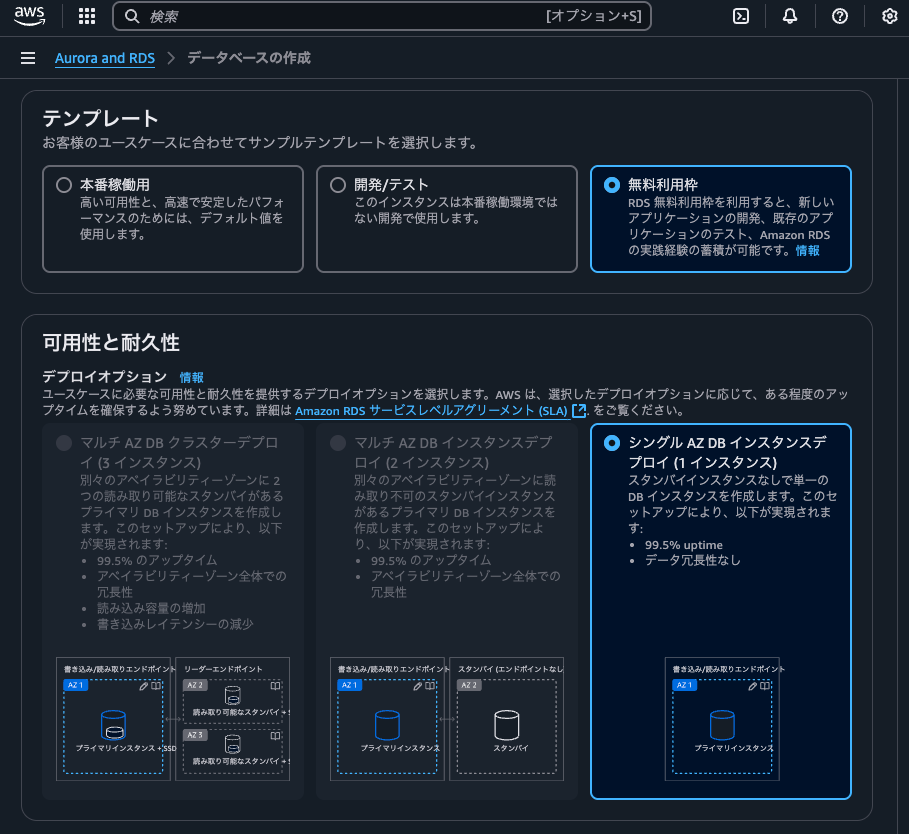This screenshot has width=909, height=834.
Task: Click the primary instance database icon in Single AZ diagram
Action: pyautogui.click(x=722, y=725)
